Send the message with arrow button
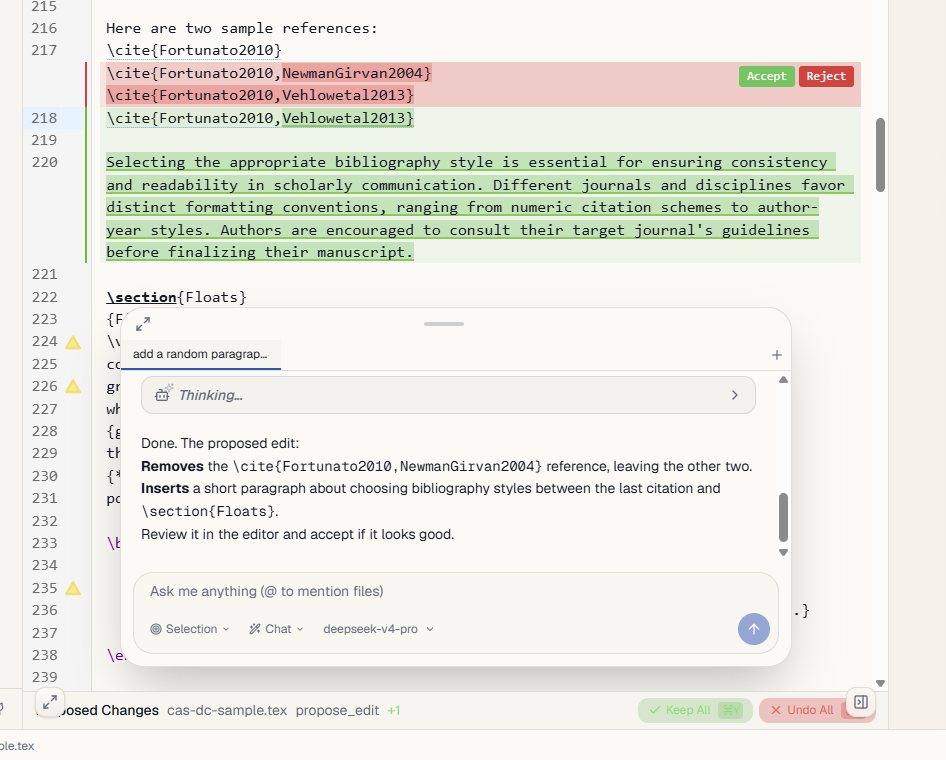 click(x=754, y=629)
